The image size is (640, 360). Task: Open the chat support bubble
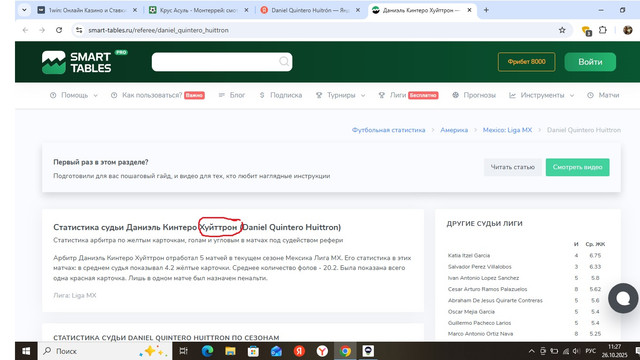623,298
